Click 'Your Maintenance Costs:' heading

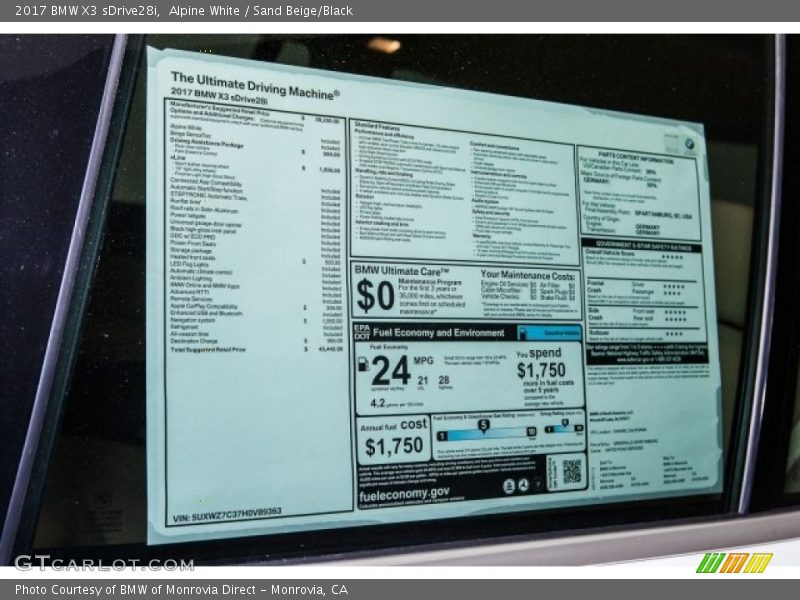[x=528, y=275]
